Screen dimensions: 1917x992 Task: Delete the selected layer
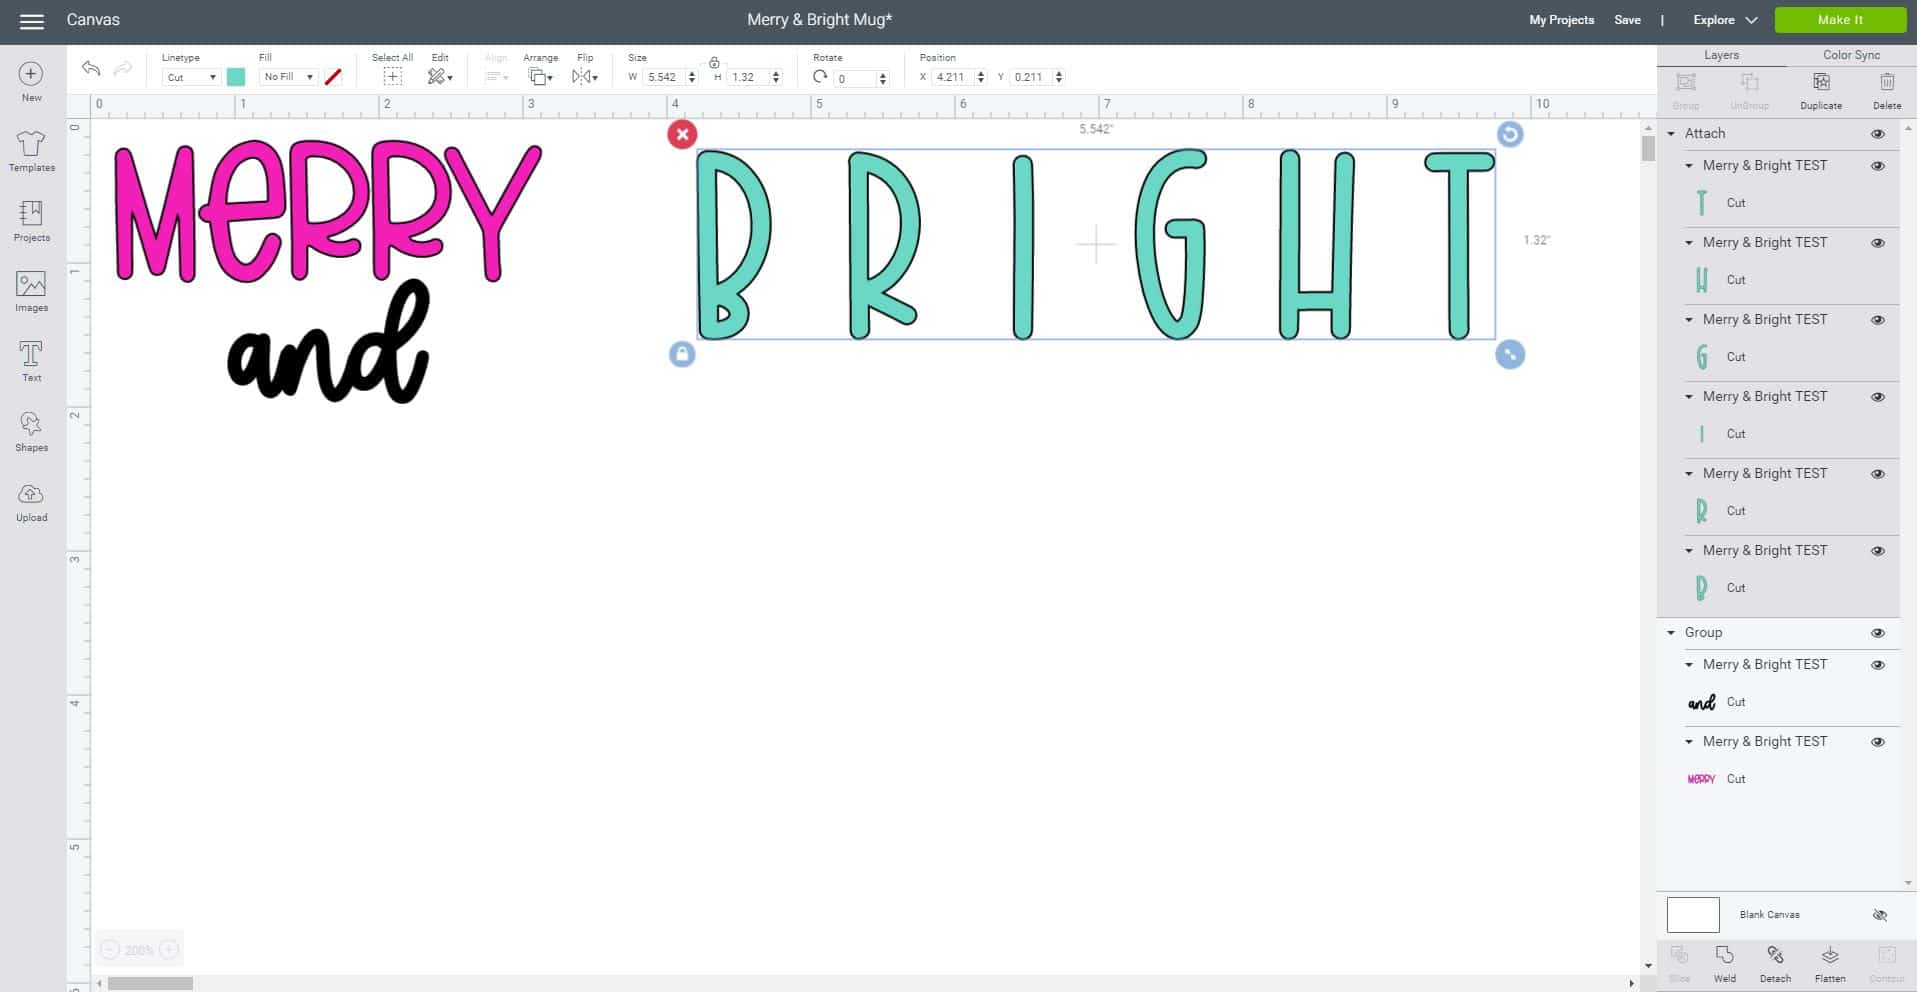pyautogui.click(x=1887, y=90)
